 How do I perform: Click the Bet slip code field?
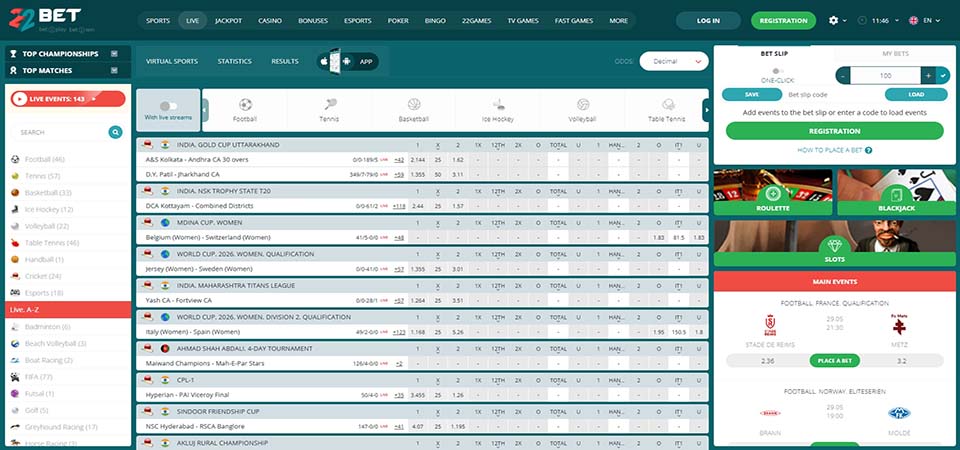[x=833, y=95]
